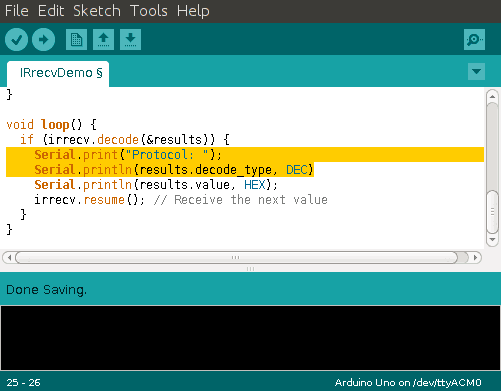Viewport: 501px width, 391px height.
Task: Select the IRrecvDemo tab
Action: tap(58, 73)
